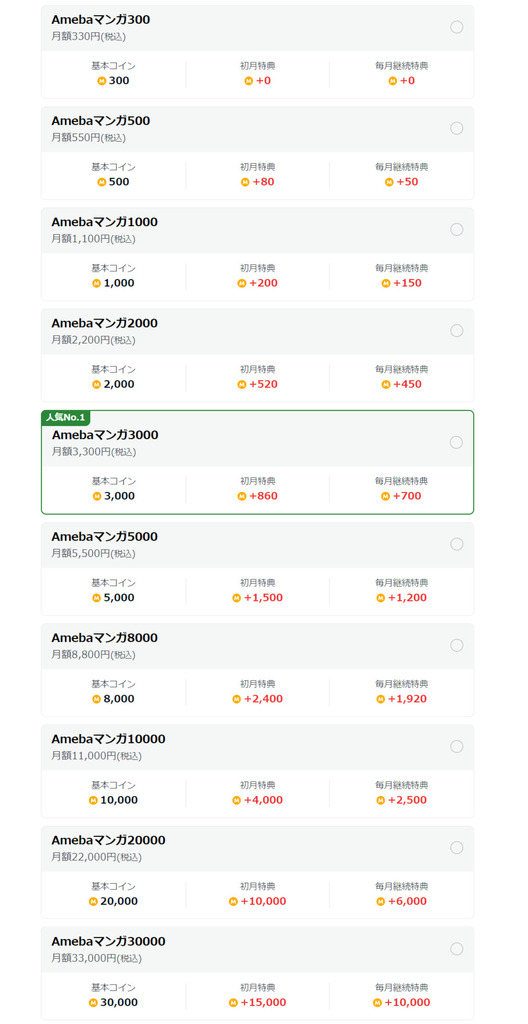
Task: Select the Amebaマンガ300 plan radio button
Action: [457, 27]
